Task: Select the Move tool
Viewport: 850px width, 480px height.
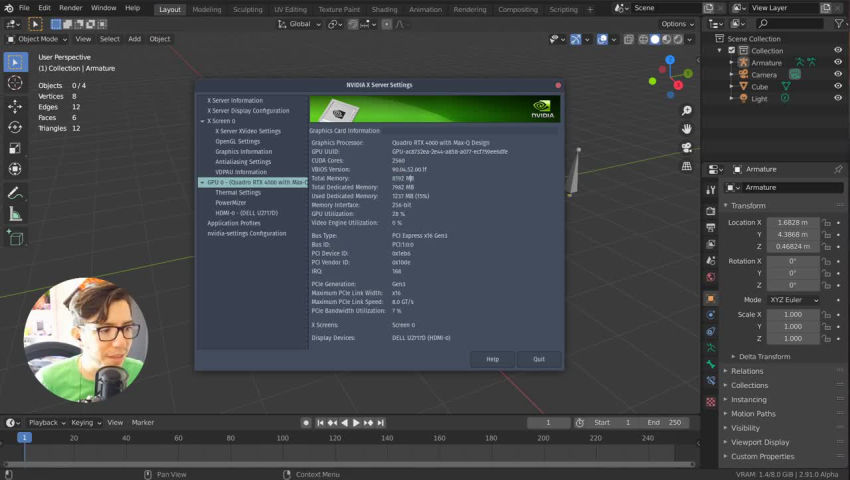Action: [15, 106]
